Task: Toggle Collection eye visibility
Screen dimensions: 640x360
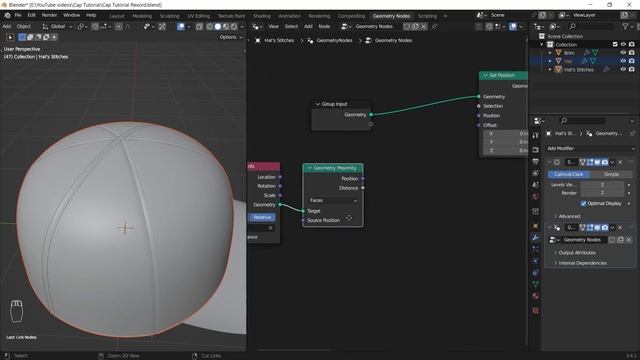Action: click(623, 44)
